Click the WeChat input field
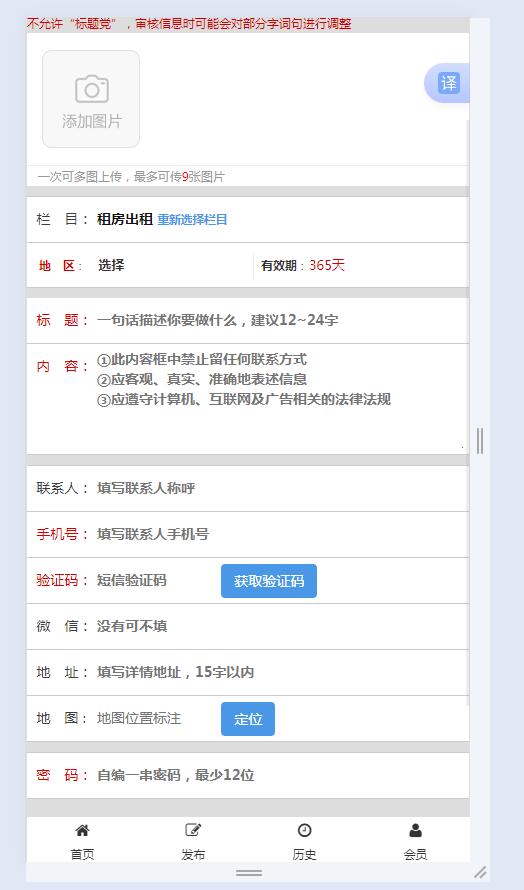 click(281, 626)
